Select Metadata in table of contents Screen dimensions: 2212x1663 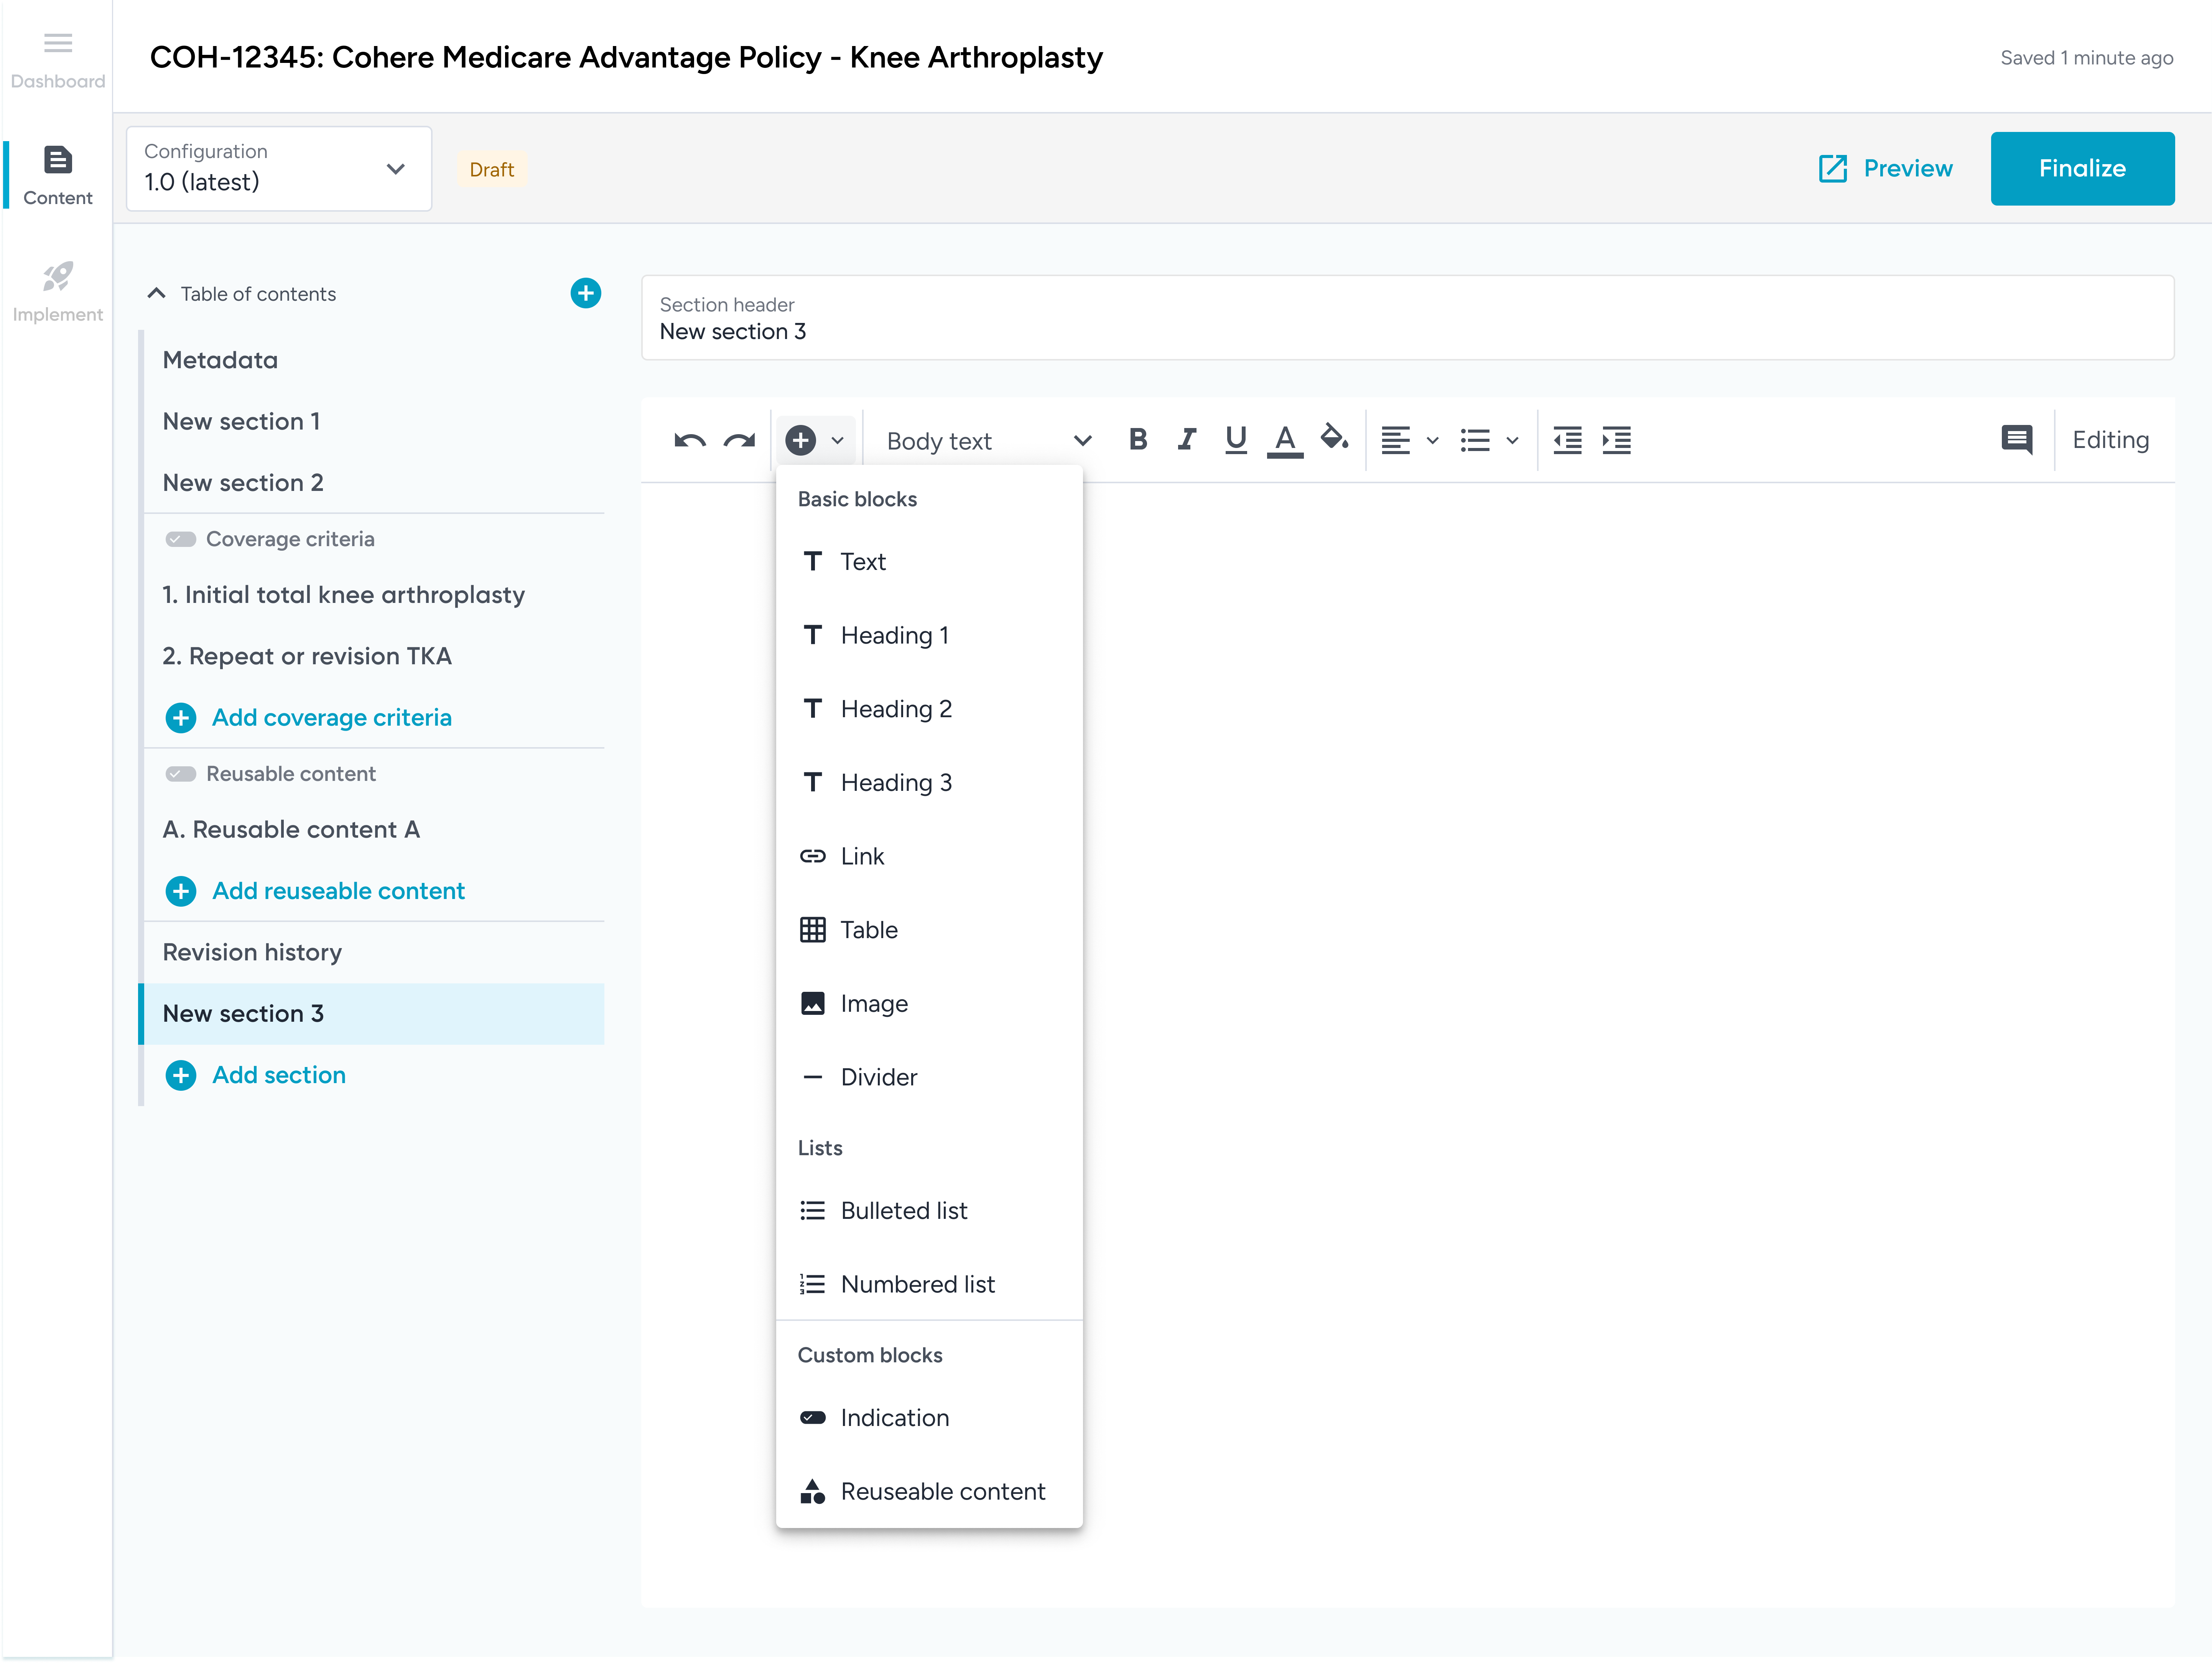[x=374, y=360]
